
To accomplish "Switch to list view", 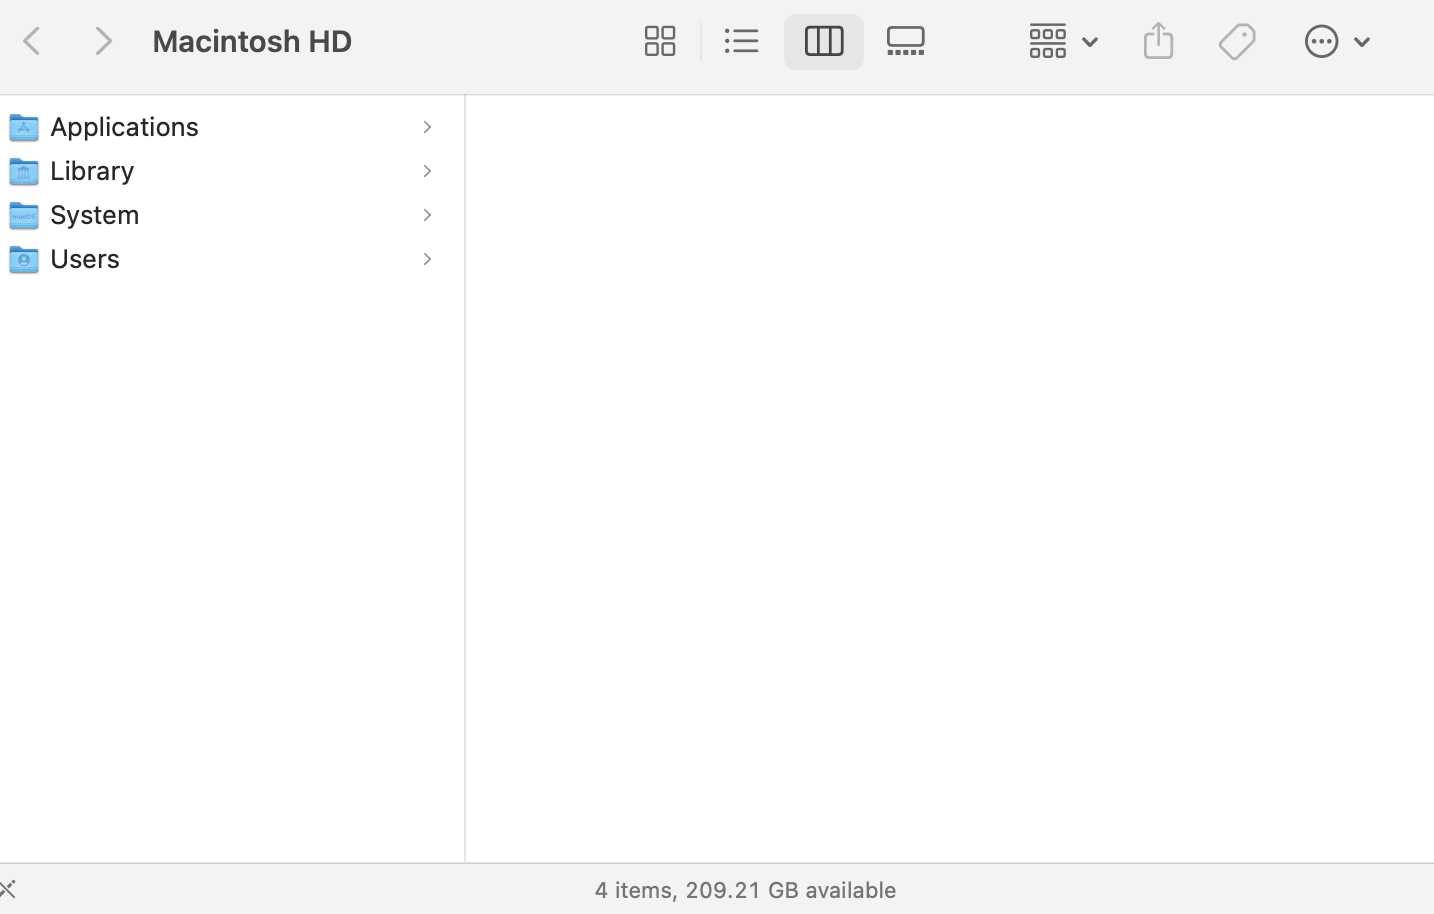I will tap(742, 41).
